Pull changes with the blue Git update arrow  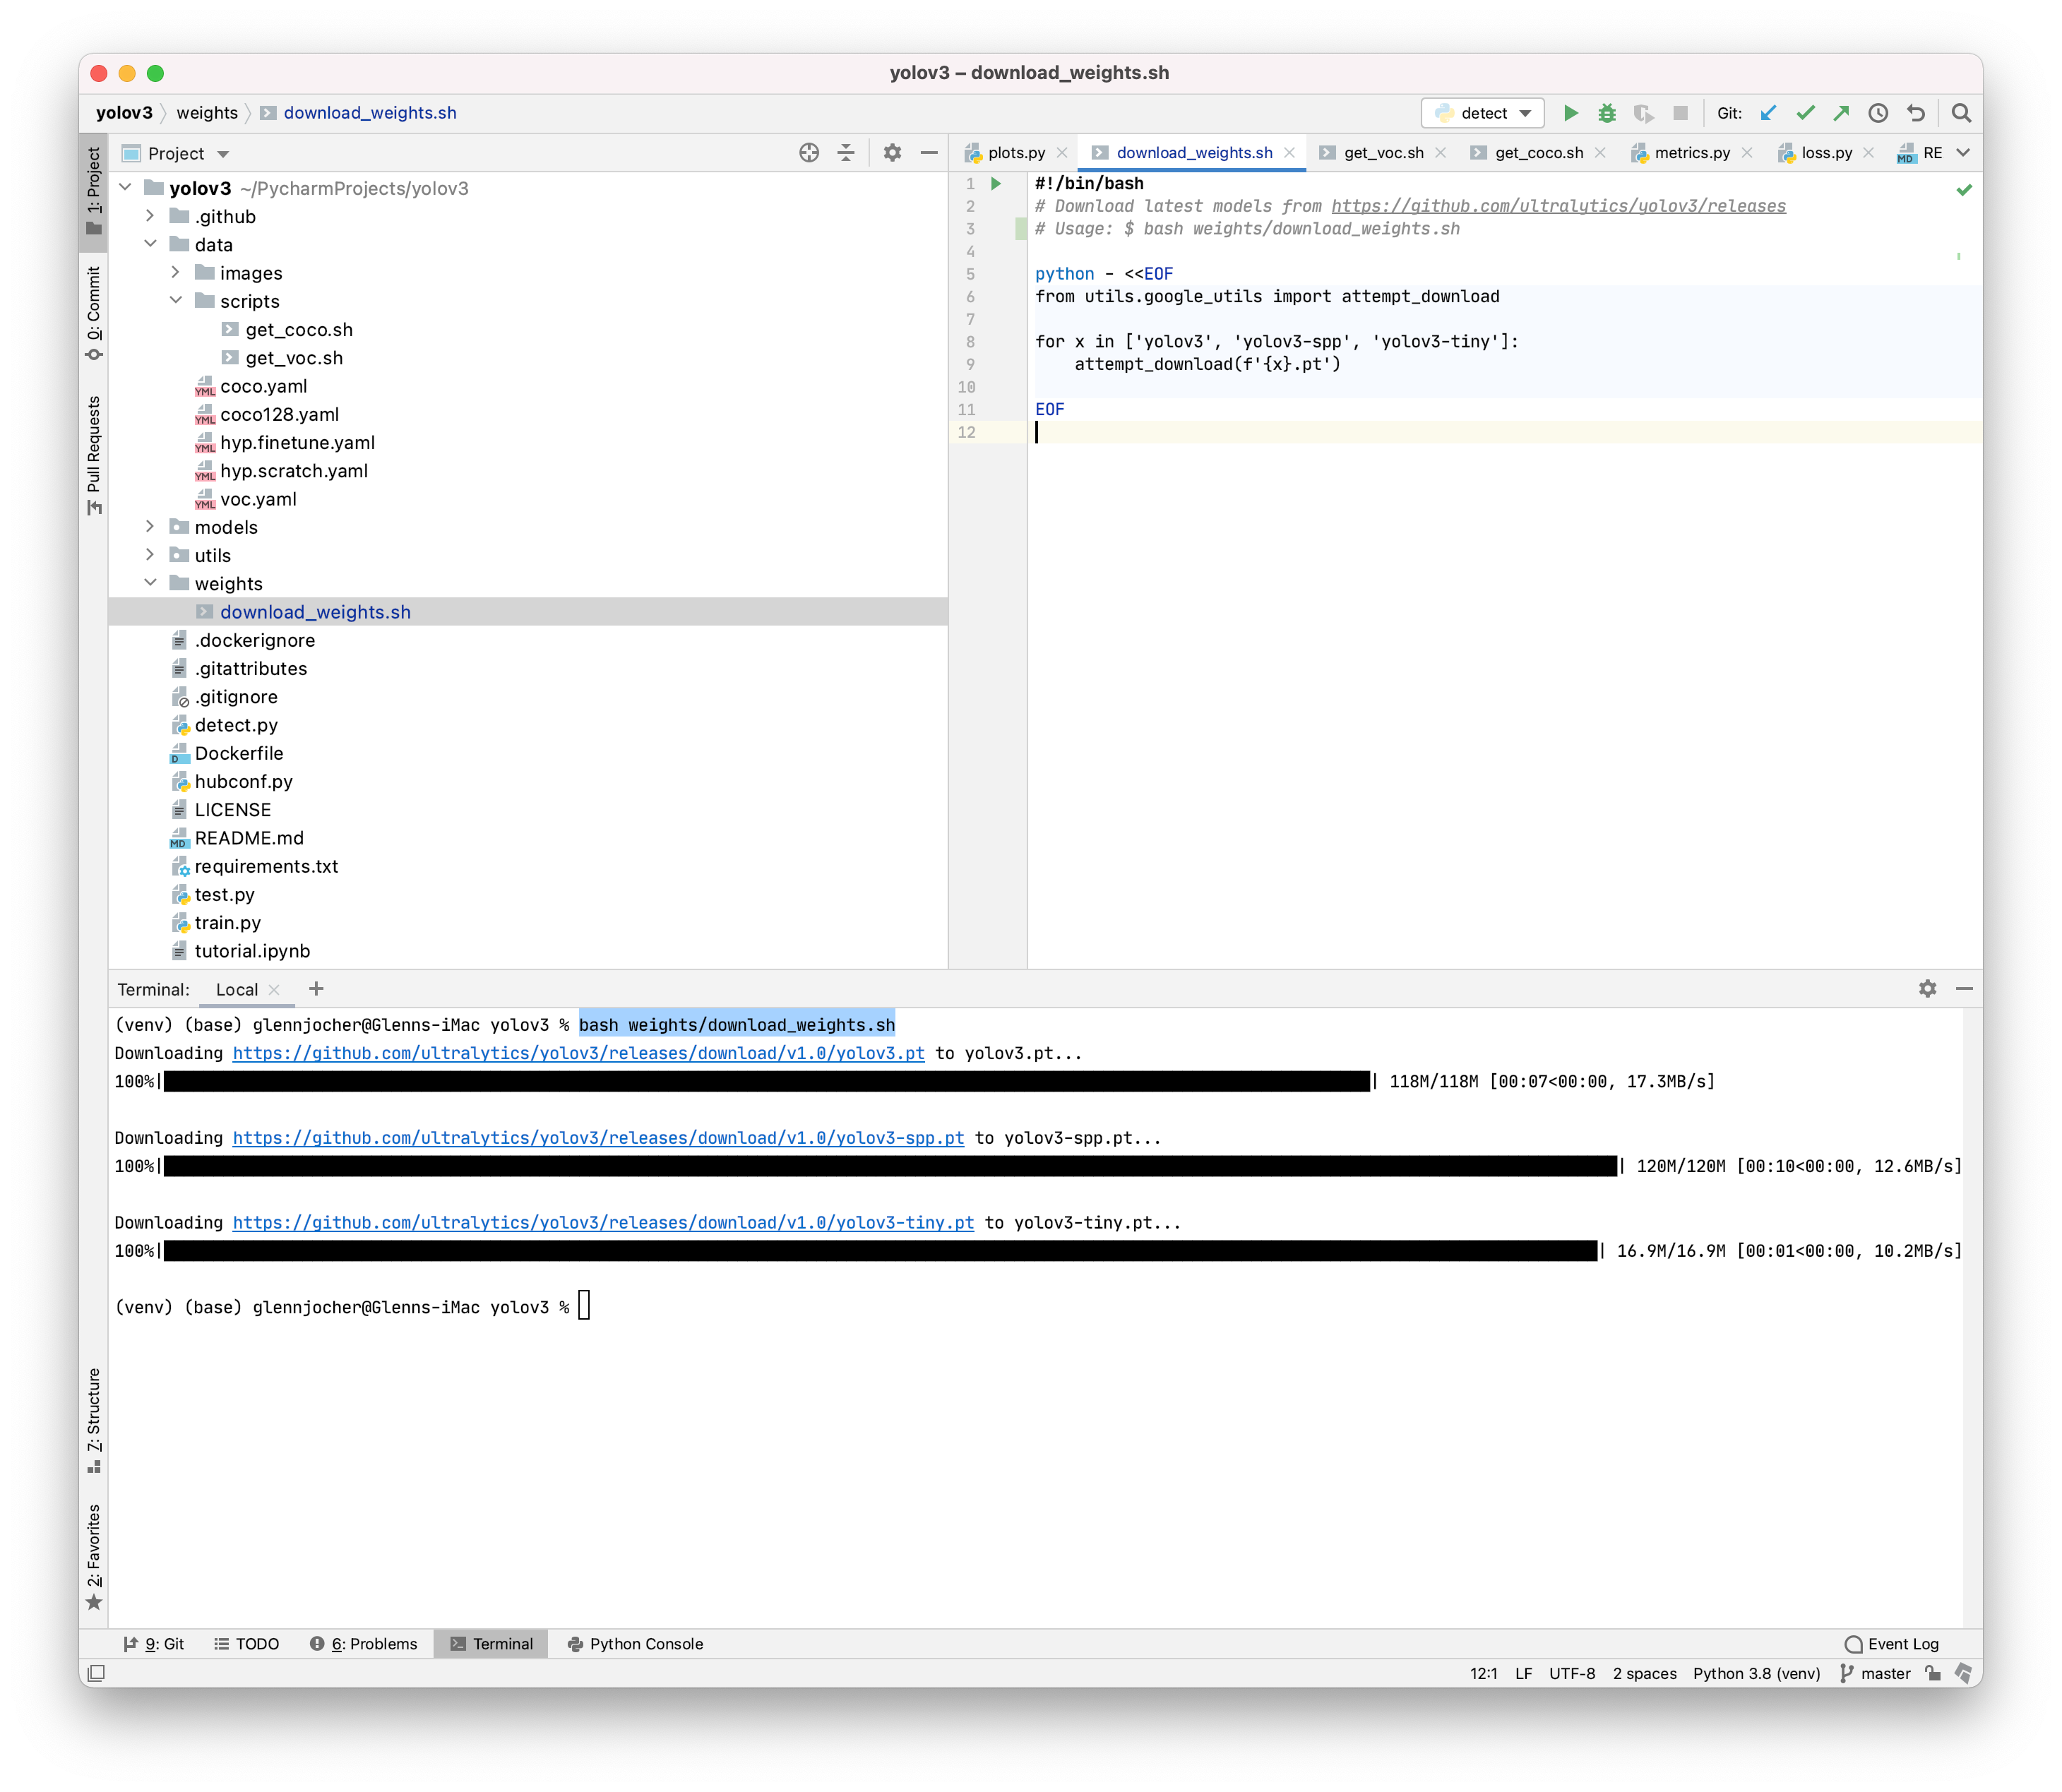tap(1769, 113)
